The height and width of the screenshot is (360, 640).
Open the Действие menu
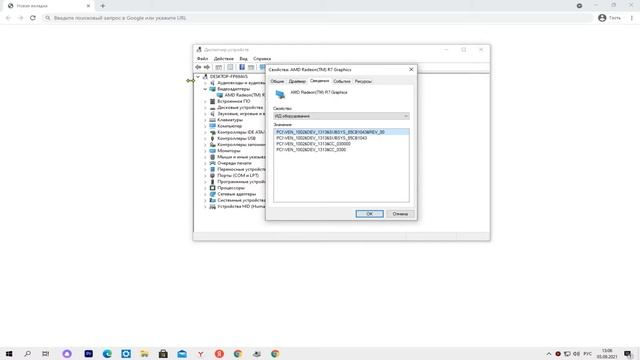224,59
